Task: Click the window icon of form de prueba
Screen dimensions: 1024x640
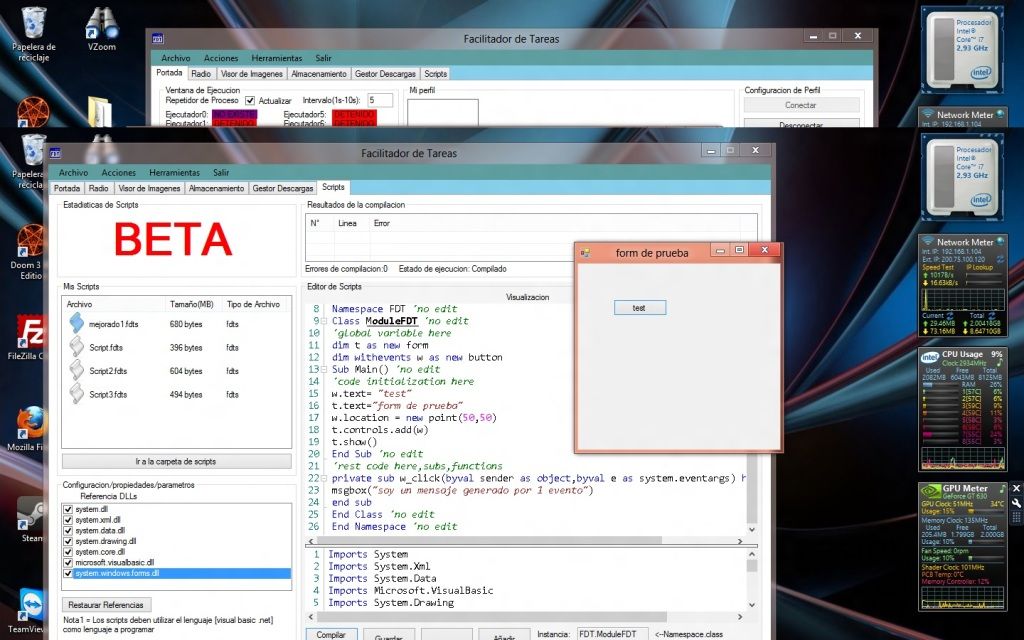Action: coord(585,253)
